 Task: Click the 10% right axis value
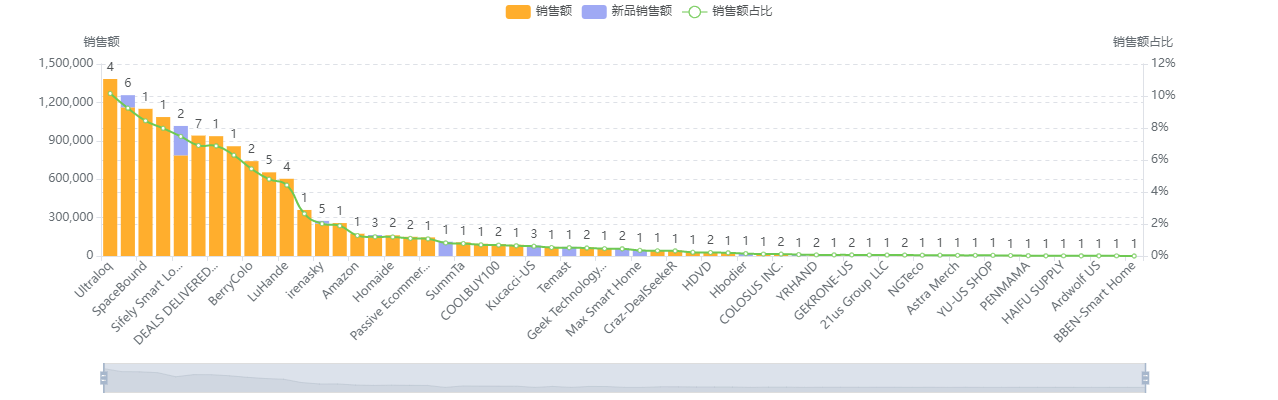tap(1164, 95)
